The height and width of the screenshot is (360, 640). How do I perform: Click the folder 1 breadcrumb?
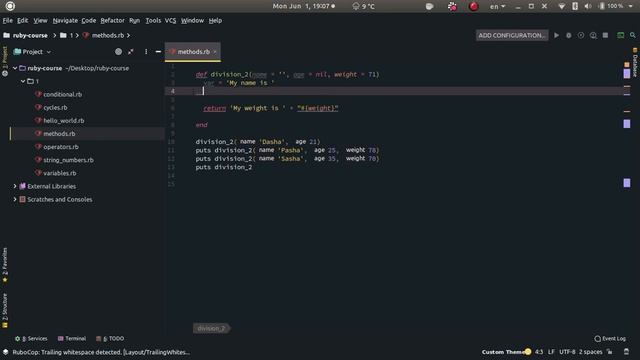pyautogui.click(x=67, y=36)
